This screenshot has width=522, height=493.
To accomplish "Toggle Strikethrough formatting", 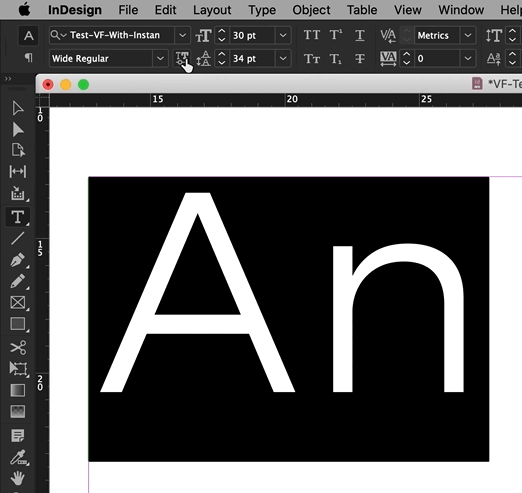I will coord(360,59).
